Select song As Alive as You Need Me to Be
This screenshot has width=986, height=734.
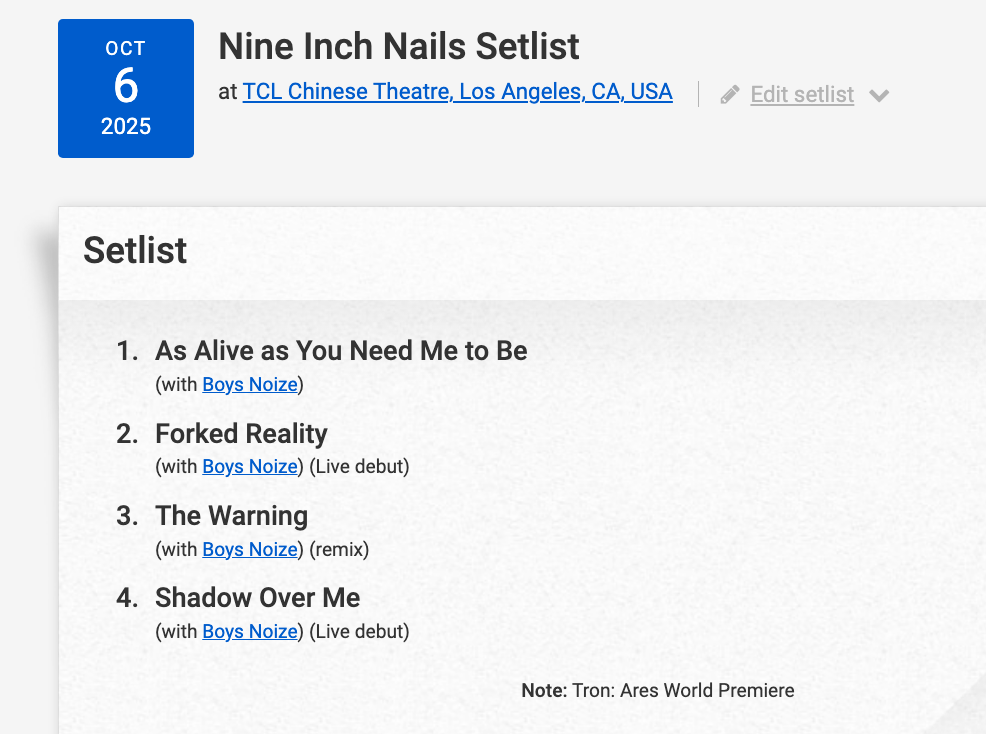[x=341, y=351]
